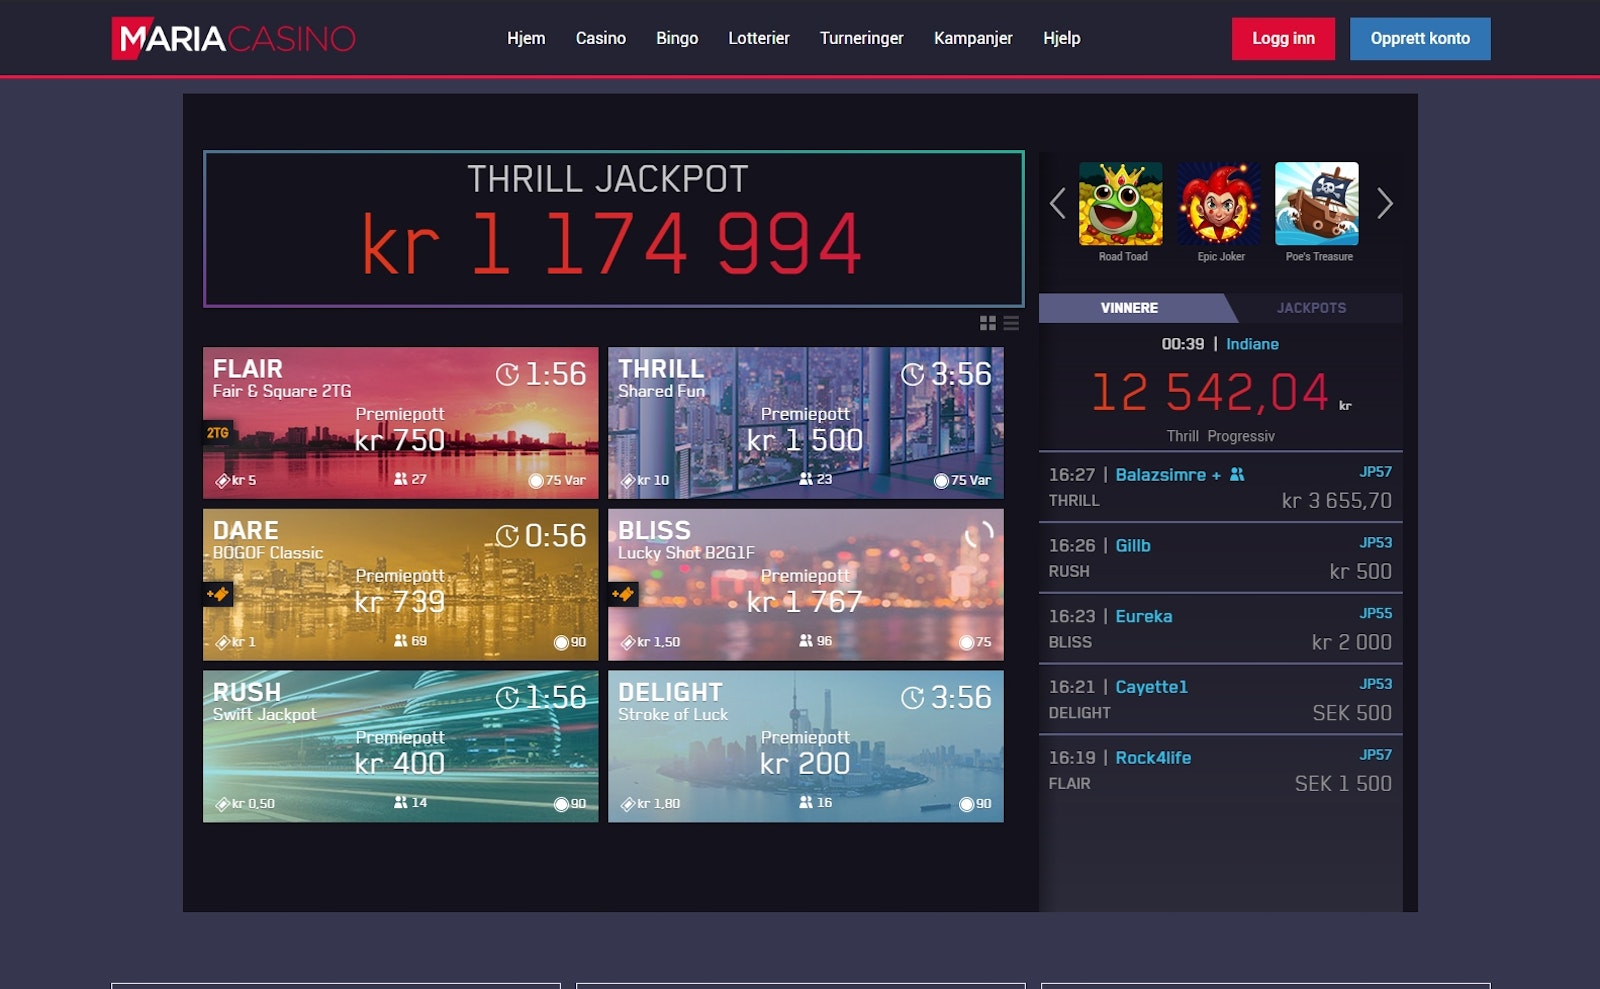1600x989 pixels.
Task: Go to Turneringer in navigation
Action: (x=861, y=39)
